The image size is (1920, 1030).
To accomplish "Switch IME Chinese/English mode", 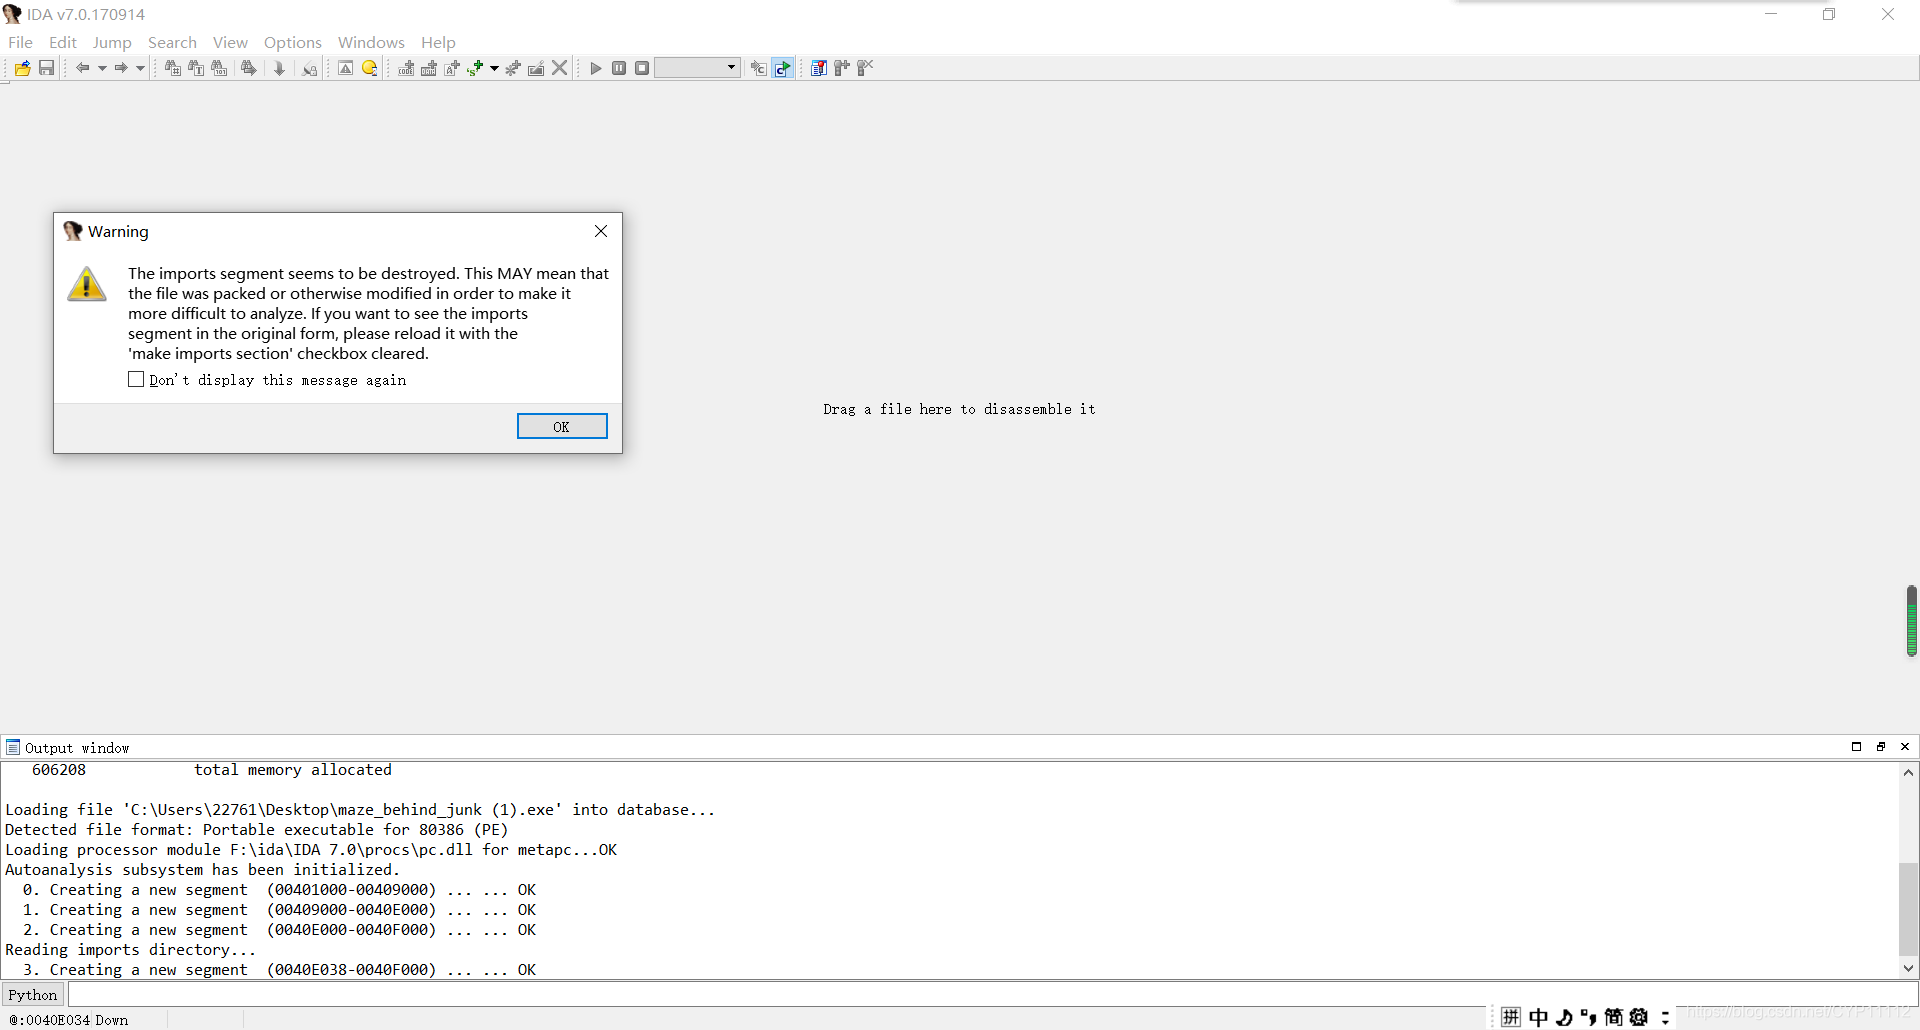I will click(1538, 1017).
